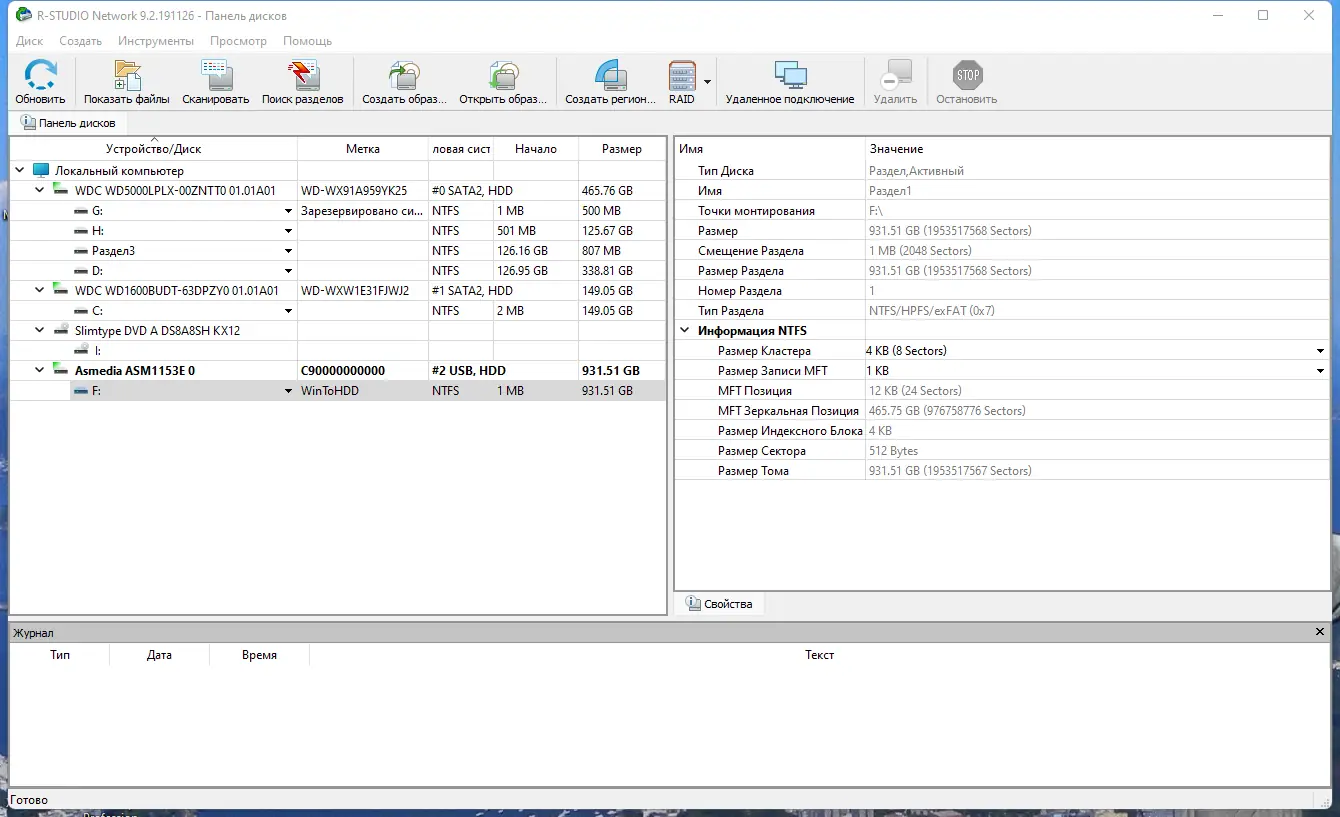Start scan with Сканировать icon

[x=217, y=77]
